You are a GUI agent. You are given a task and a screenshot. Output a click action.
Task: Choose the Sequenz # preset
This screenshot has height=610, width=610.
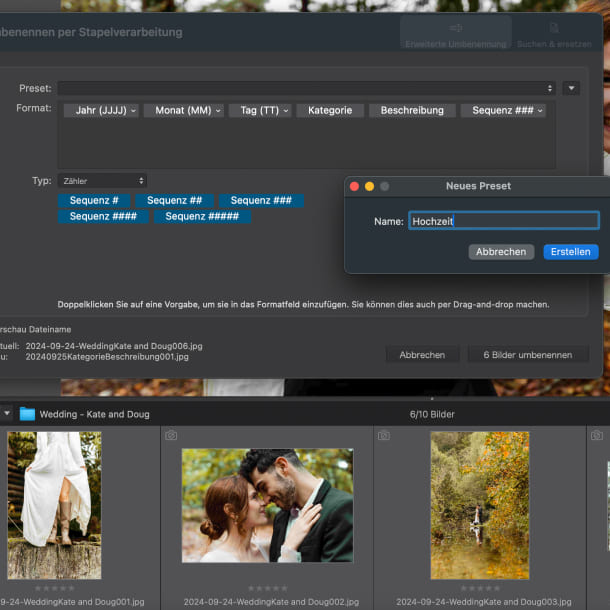pyautogui.click(x=94, y=200)
